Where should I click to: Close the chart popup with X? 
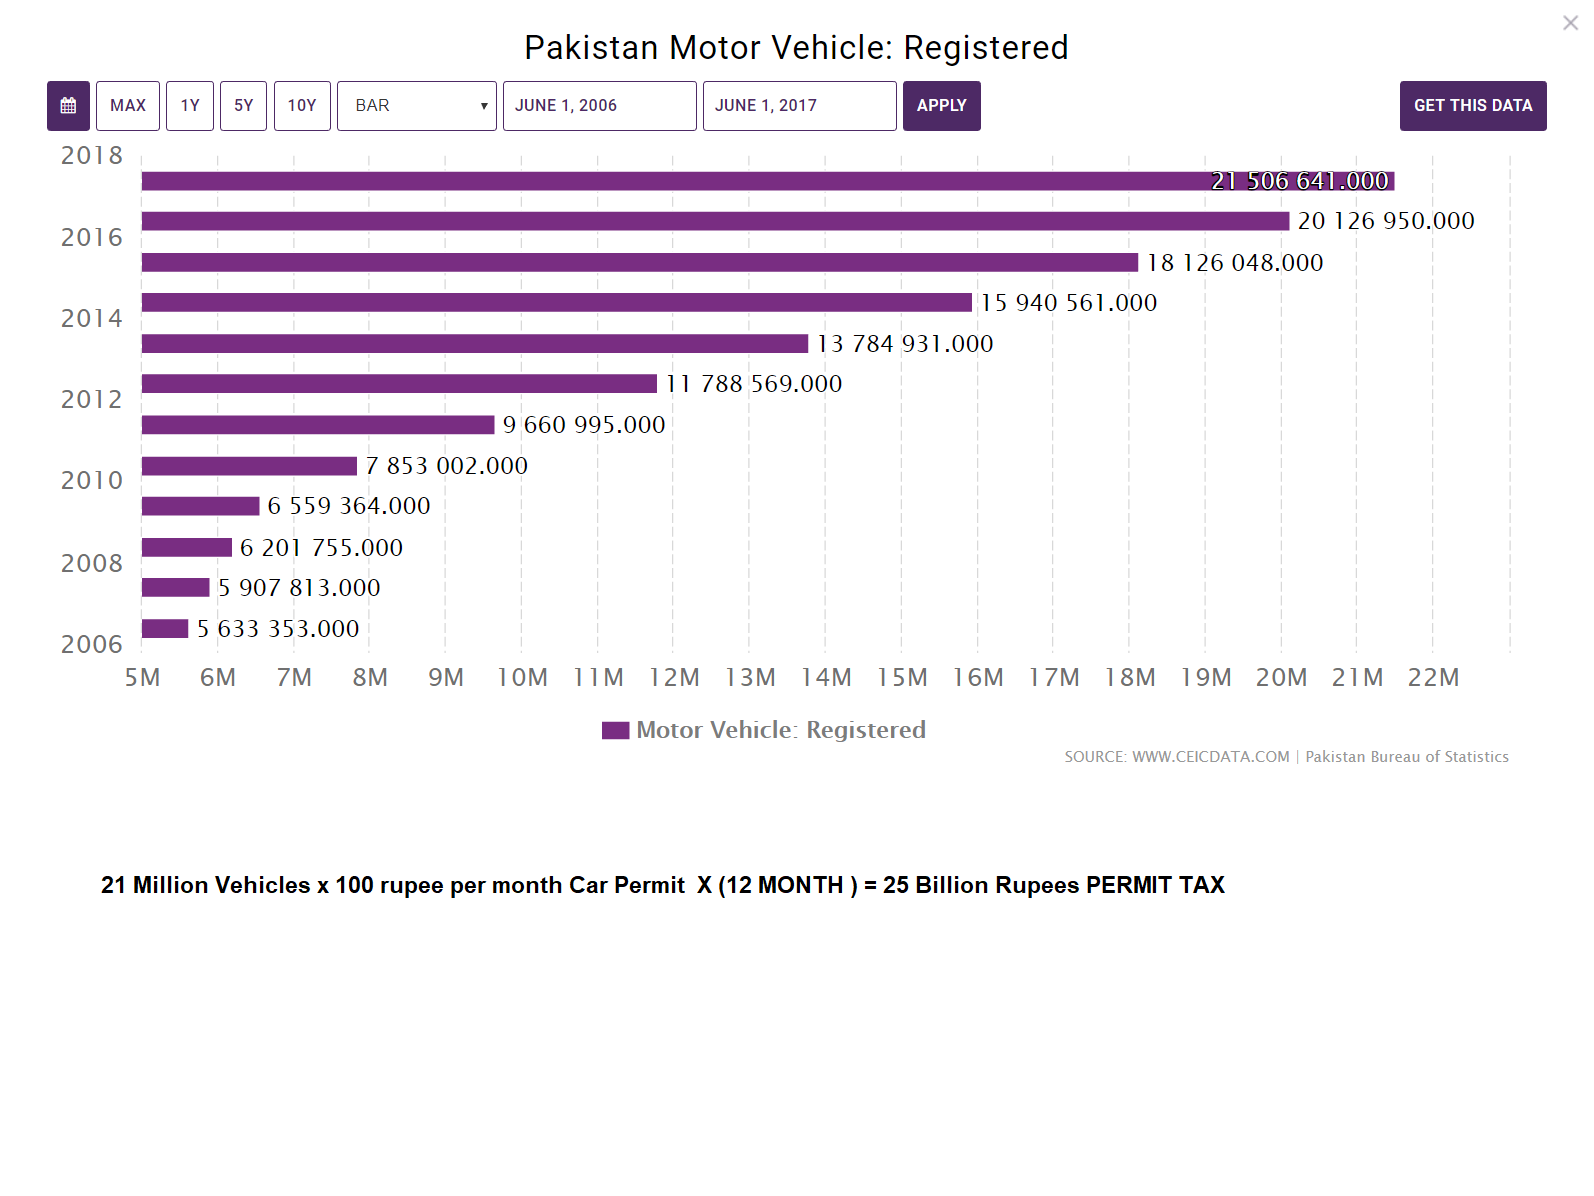(x=1570, y=23)
